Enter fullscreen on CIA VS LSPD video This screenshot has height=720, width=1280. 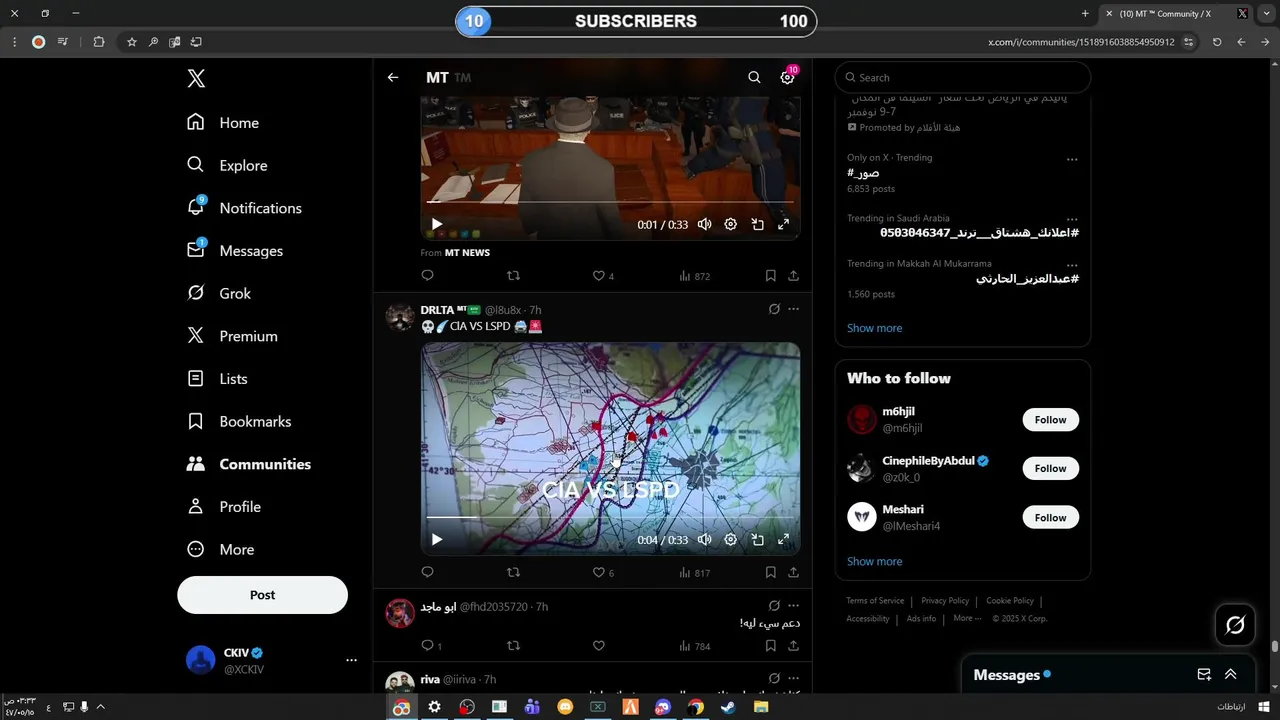[783, 539]
